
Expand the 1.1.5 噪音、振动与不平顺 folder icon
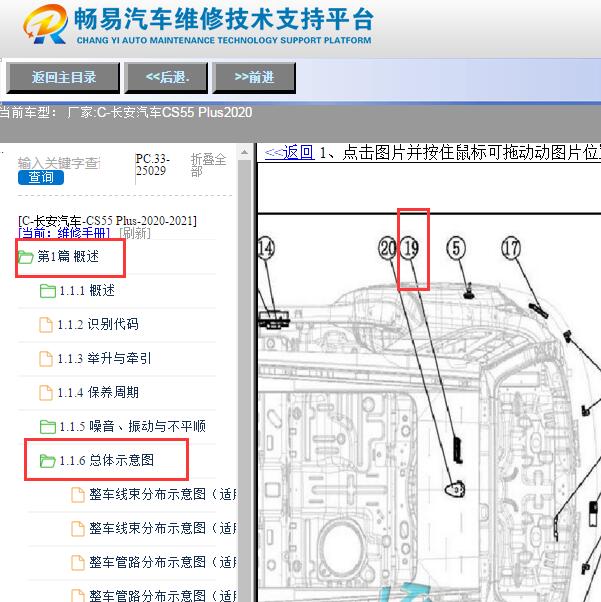48,427
